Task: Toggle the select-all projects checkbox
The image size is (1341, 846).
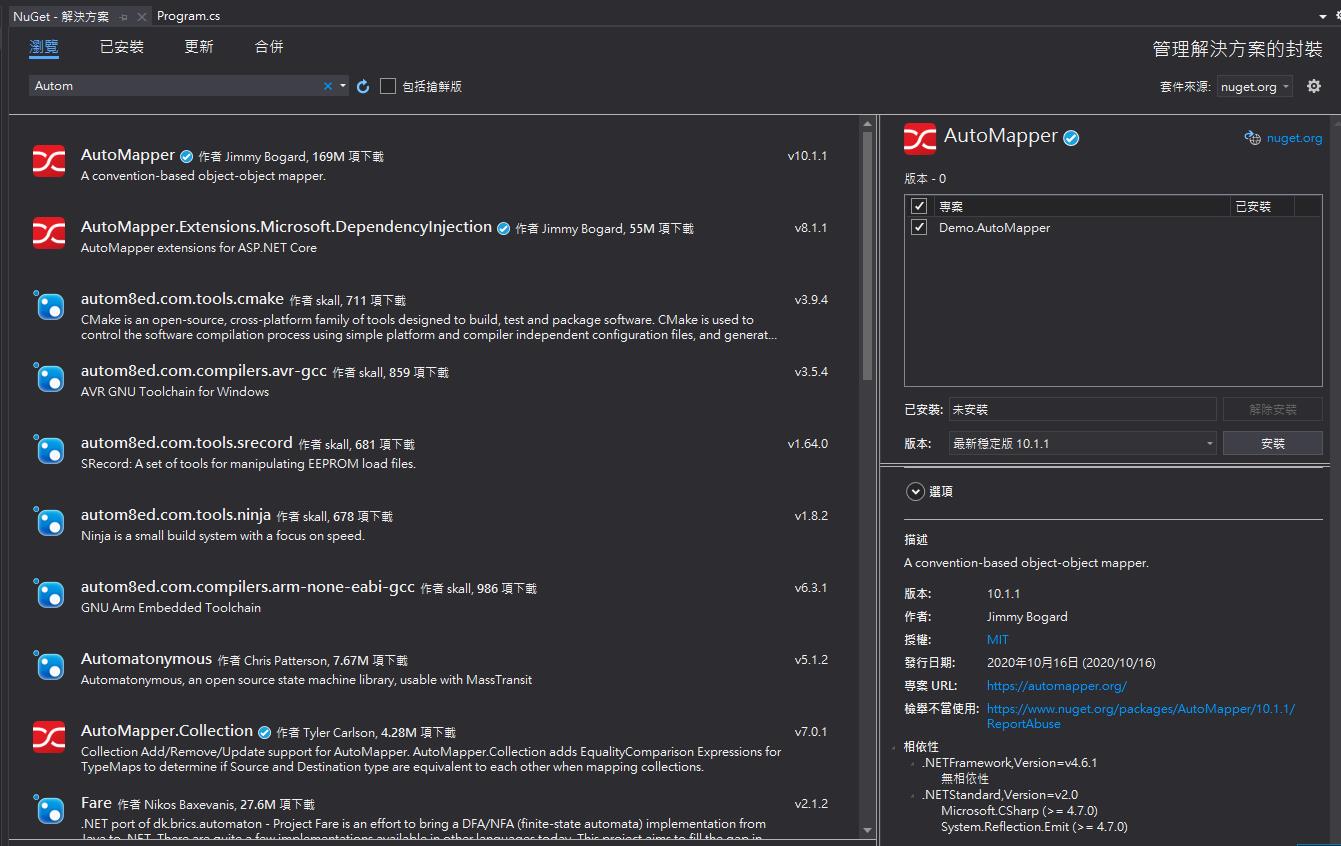Action: pyautogui.click(x=919, y=206)
